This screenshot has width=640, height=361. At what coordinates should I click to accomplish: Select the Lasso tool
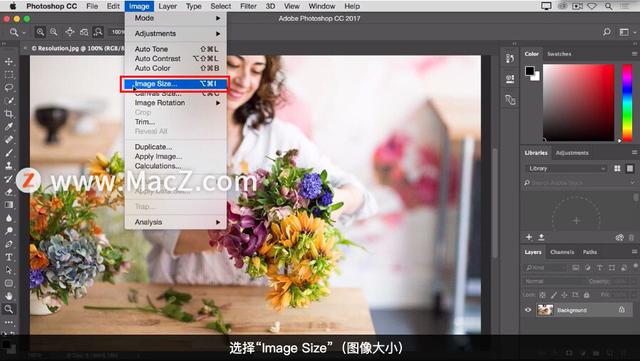[9, 87]
